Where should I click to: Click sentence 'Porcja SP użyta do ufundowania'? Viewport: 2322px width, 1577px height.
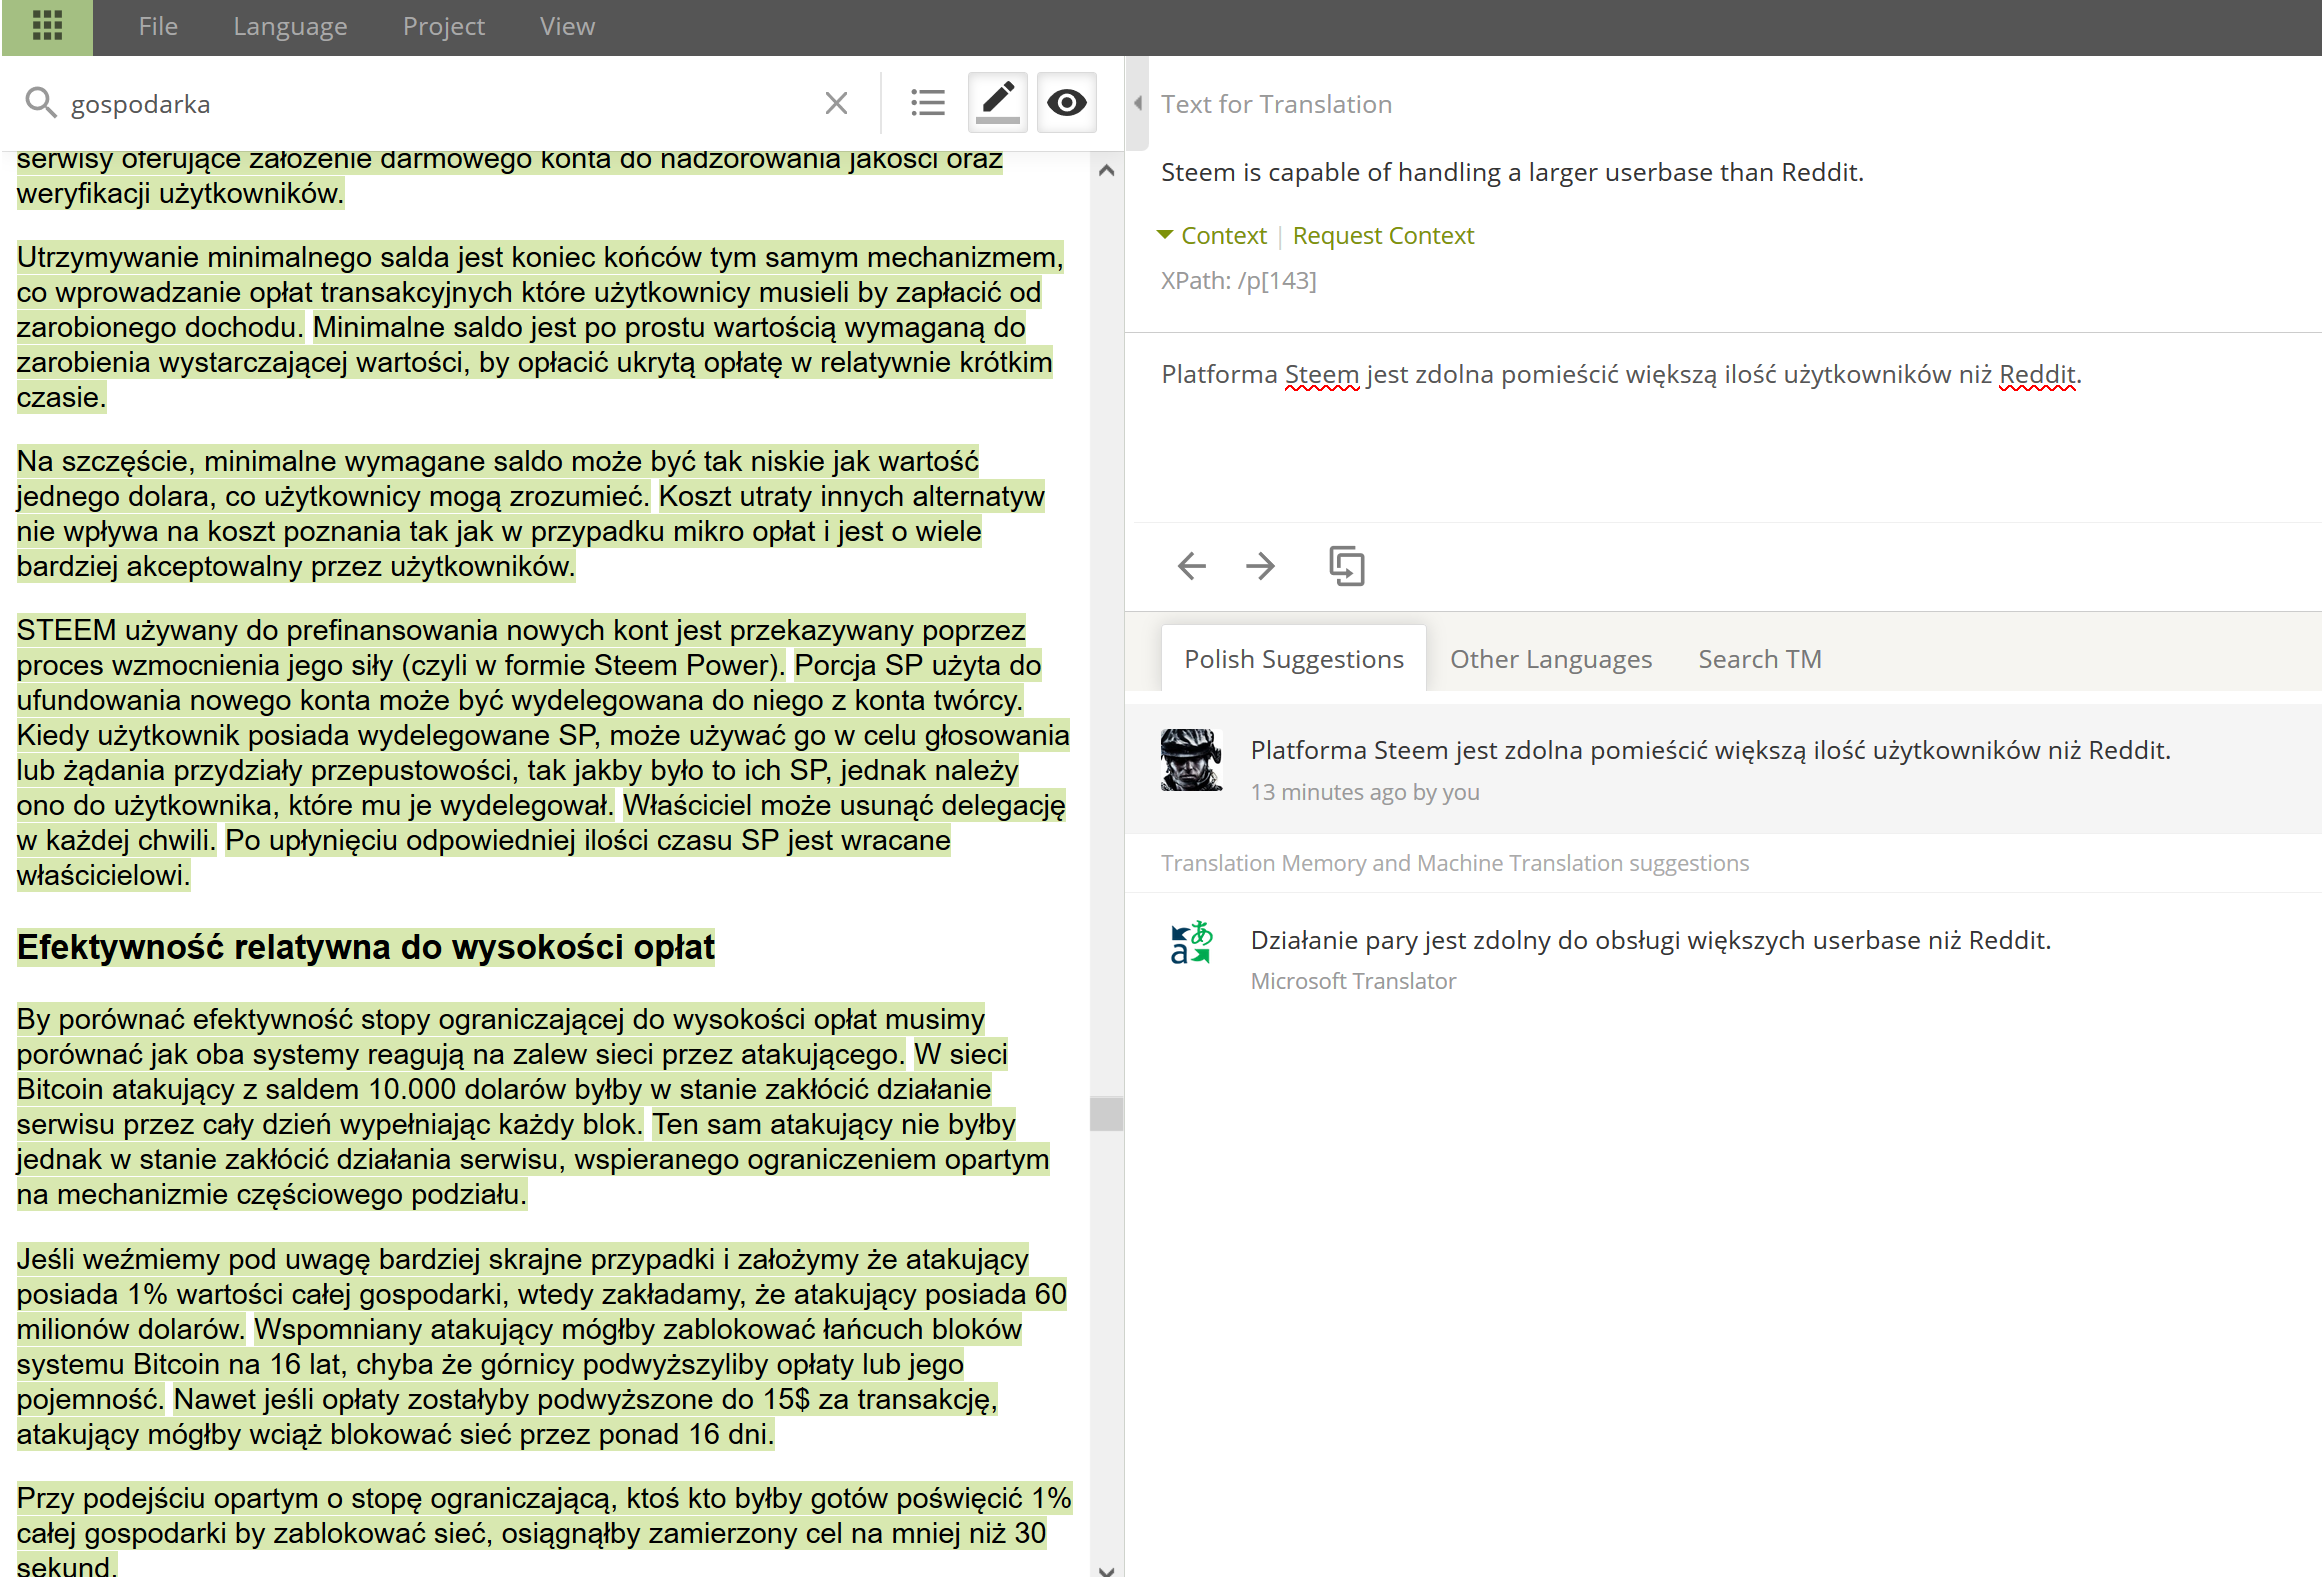click(528, 682)
